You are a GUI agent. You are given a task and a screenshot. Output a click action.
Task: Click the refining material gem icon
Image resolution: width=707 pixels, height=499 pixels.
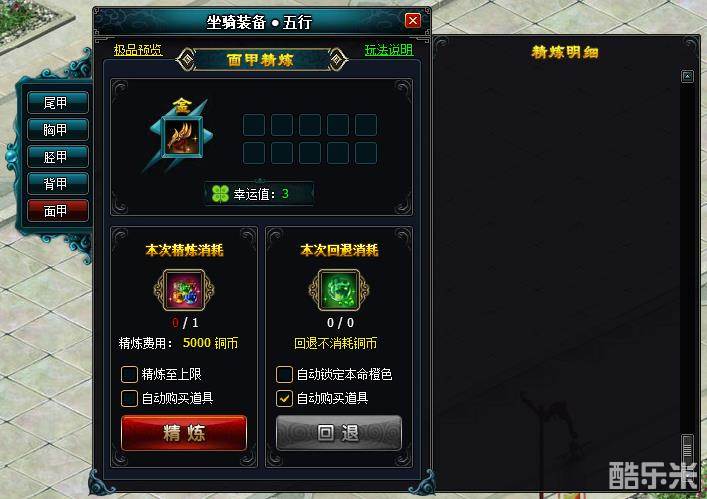pos(184,290)
